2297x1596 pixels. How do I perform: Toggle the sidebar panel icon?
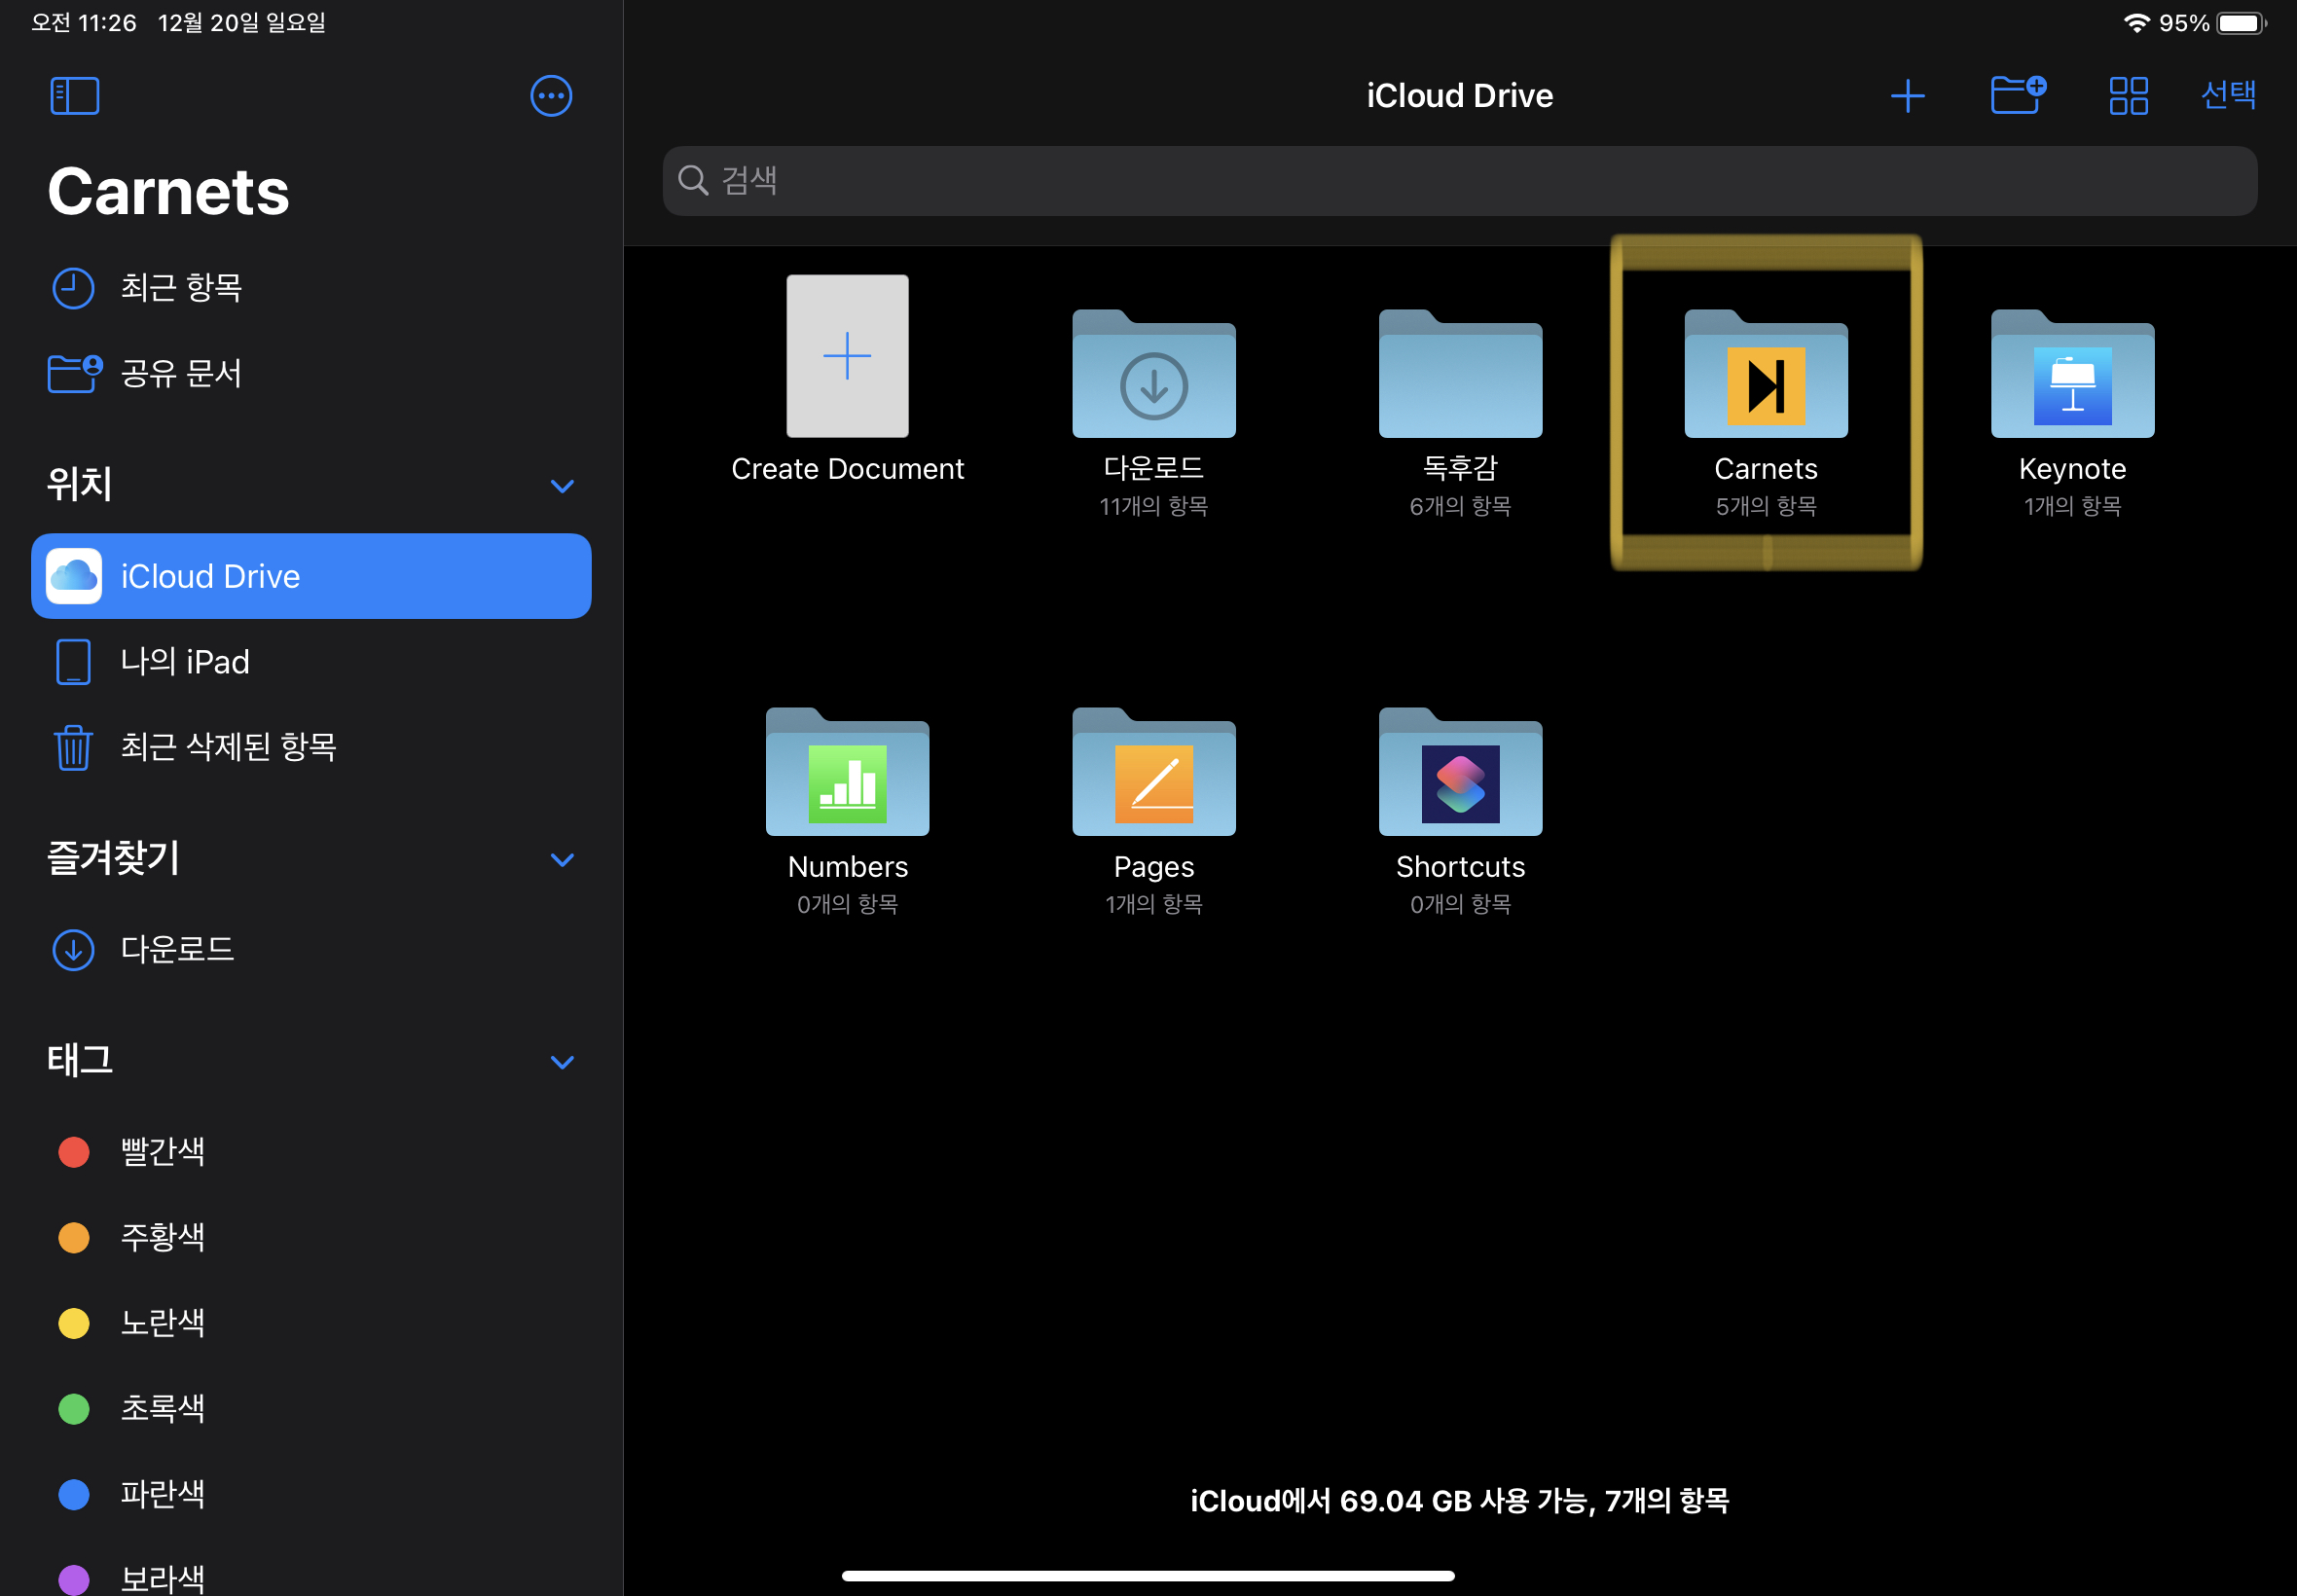75,96
